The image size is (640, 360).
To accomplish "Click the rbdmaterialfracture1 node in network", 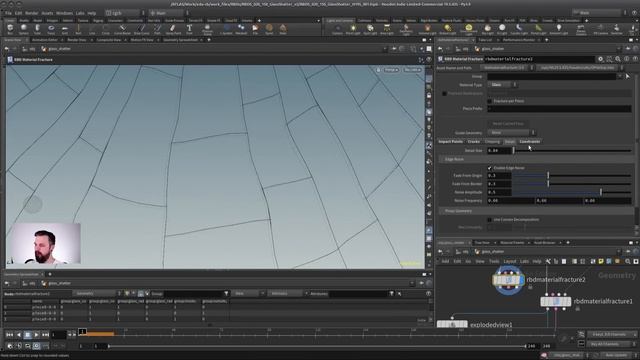I will coord(556,301).
